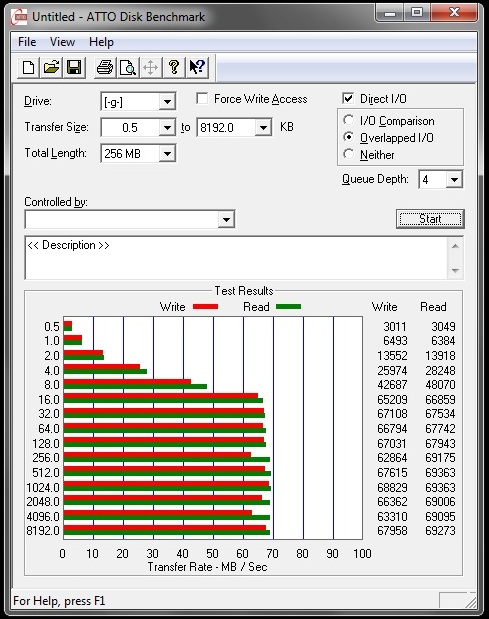The image size is (489, 619).
Task: Enable Force Write Access checkbox
Action: (202, 98)
